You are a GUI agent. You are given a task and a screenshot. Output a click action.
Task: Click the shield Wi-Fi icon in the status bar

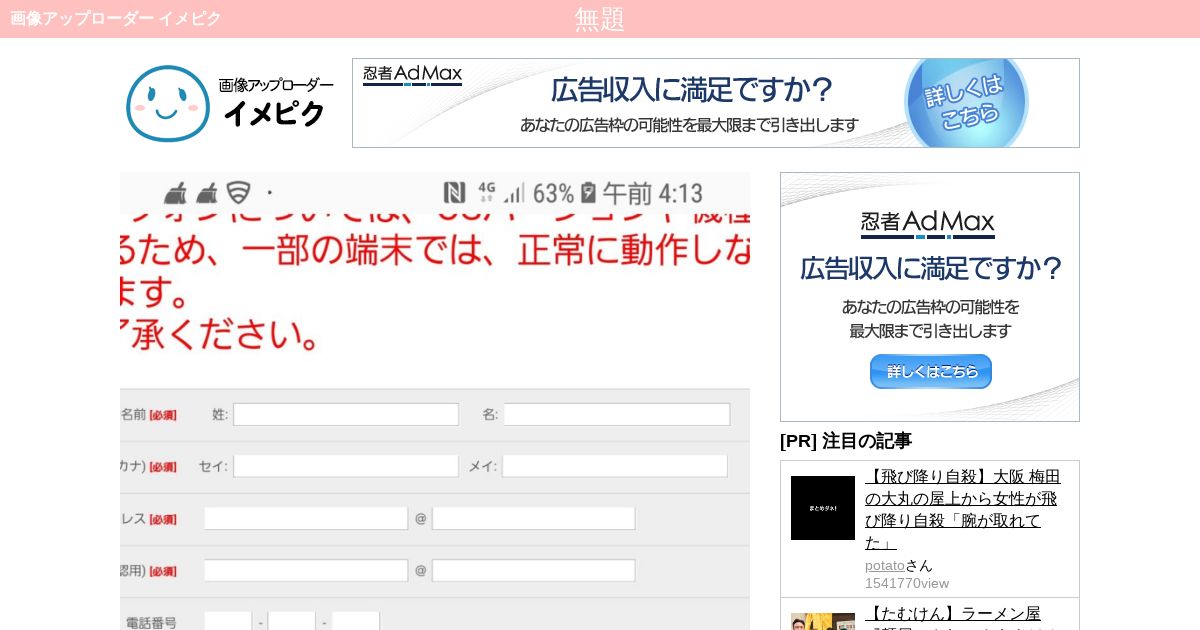238,193
